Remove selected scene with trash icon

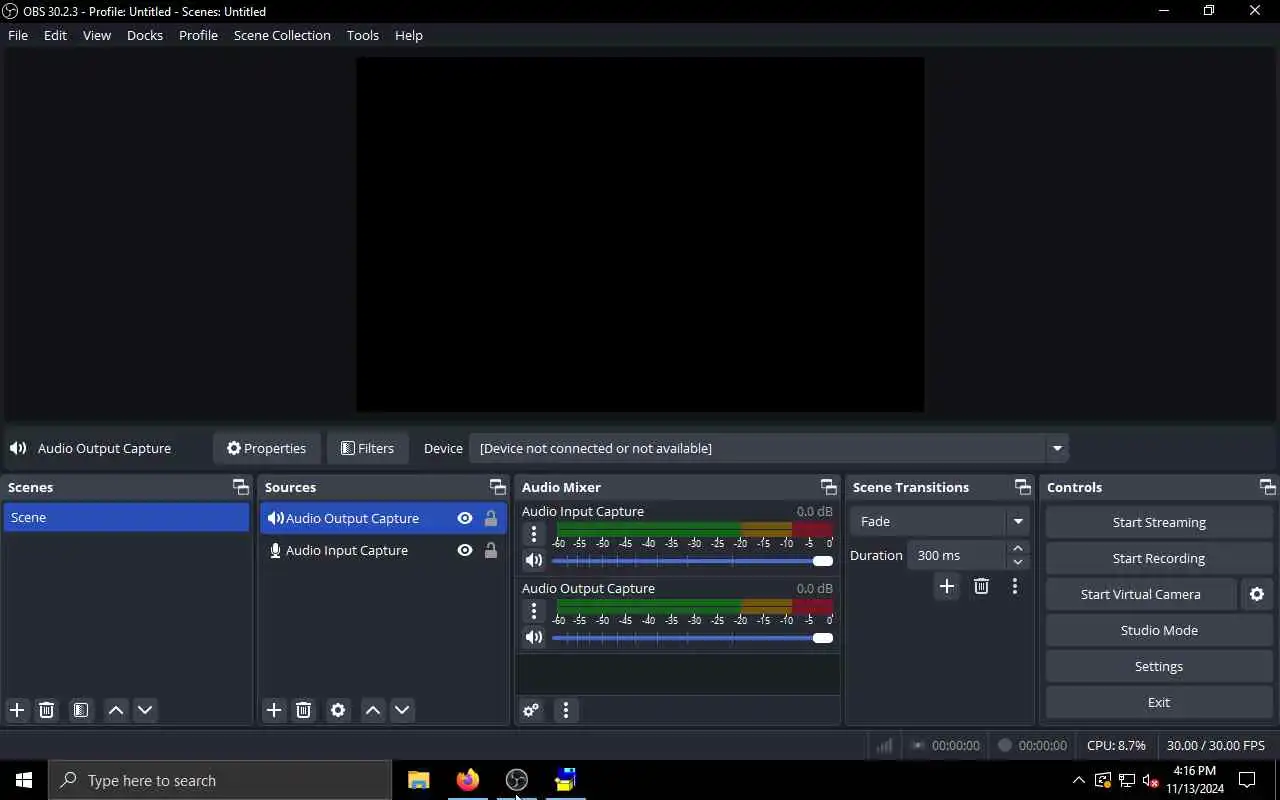click(x=46, y=710)
